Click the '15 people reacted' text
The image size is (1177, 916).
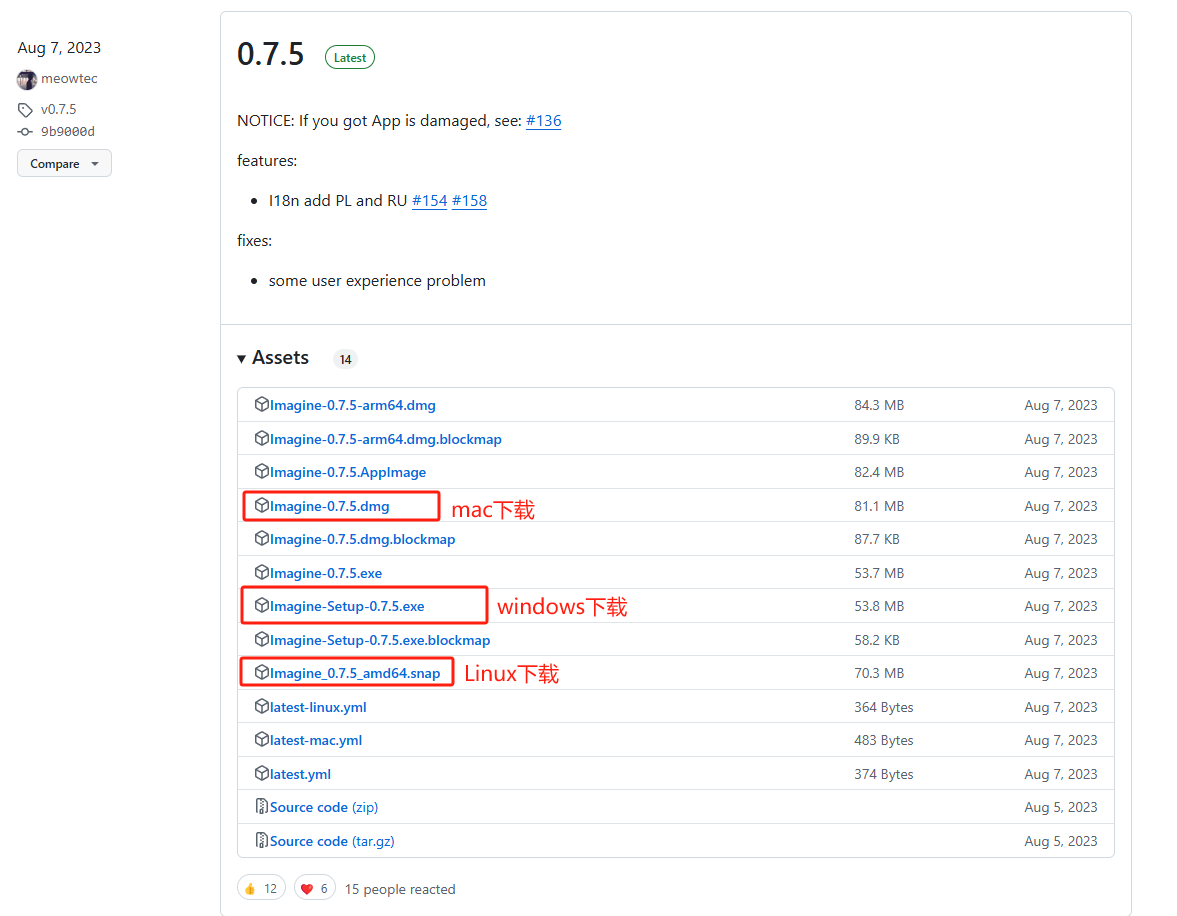coord(400,889)
